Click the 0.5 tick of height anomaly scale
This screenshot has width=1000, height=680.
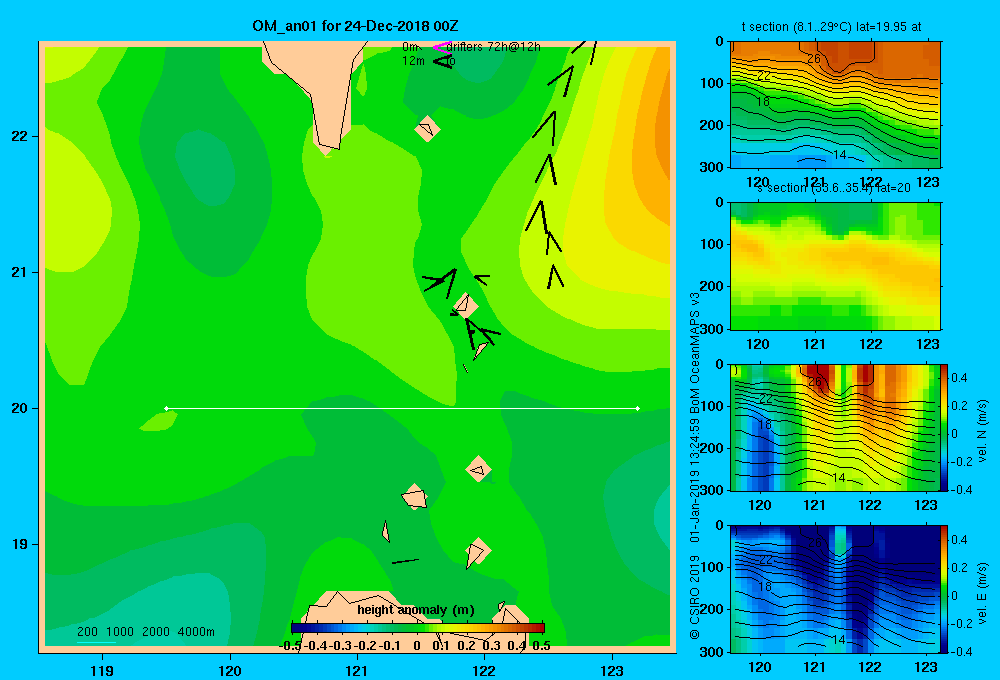pyautogui.click(x=541, y=646)
